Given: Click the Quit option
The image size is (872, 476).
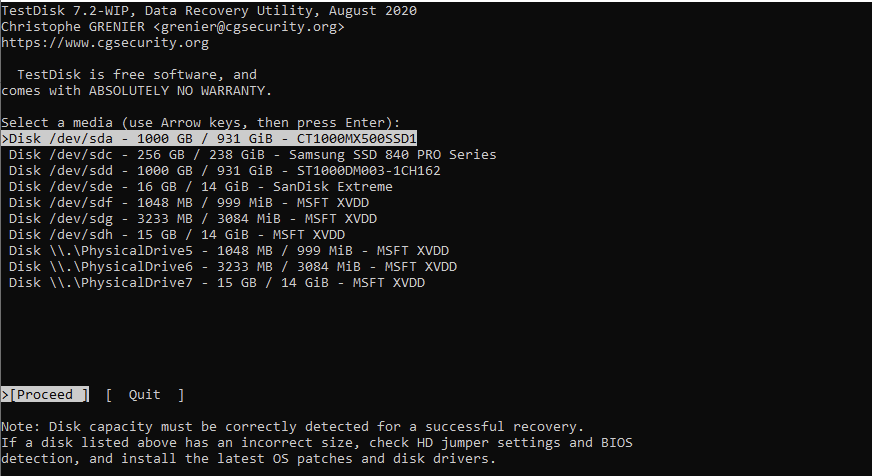Looking at the screenshot, I should [x=145, y=395].
